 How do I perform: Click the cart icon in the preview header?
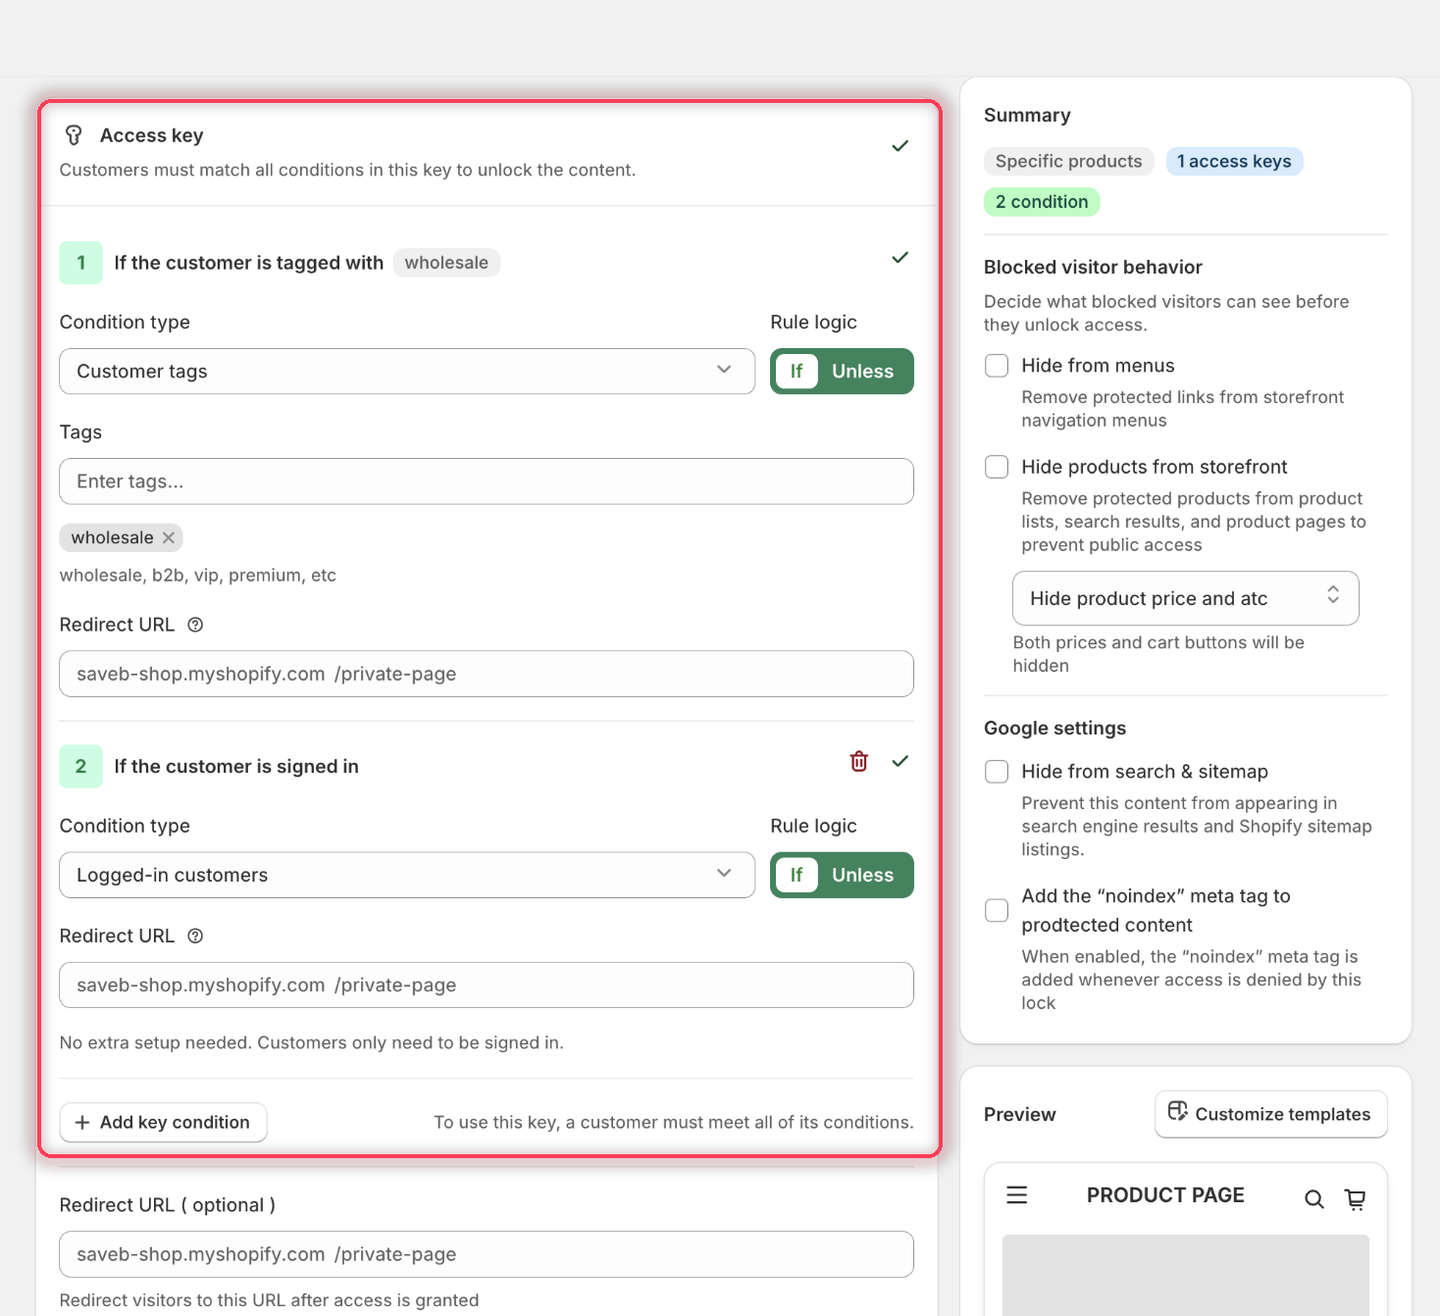[1355, 1199]
